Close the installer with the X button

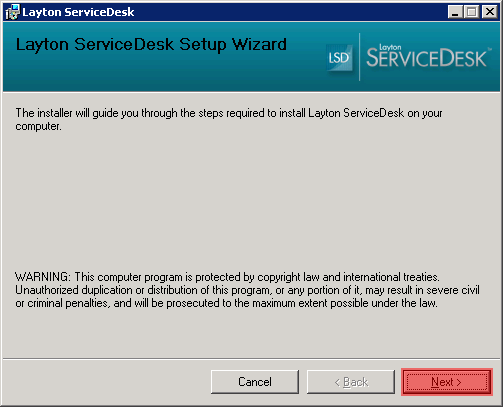489,12
